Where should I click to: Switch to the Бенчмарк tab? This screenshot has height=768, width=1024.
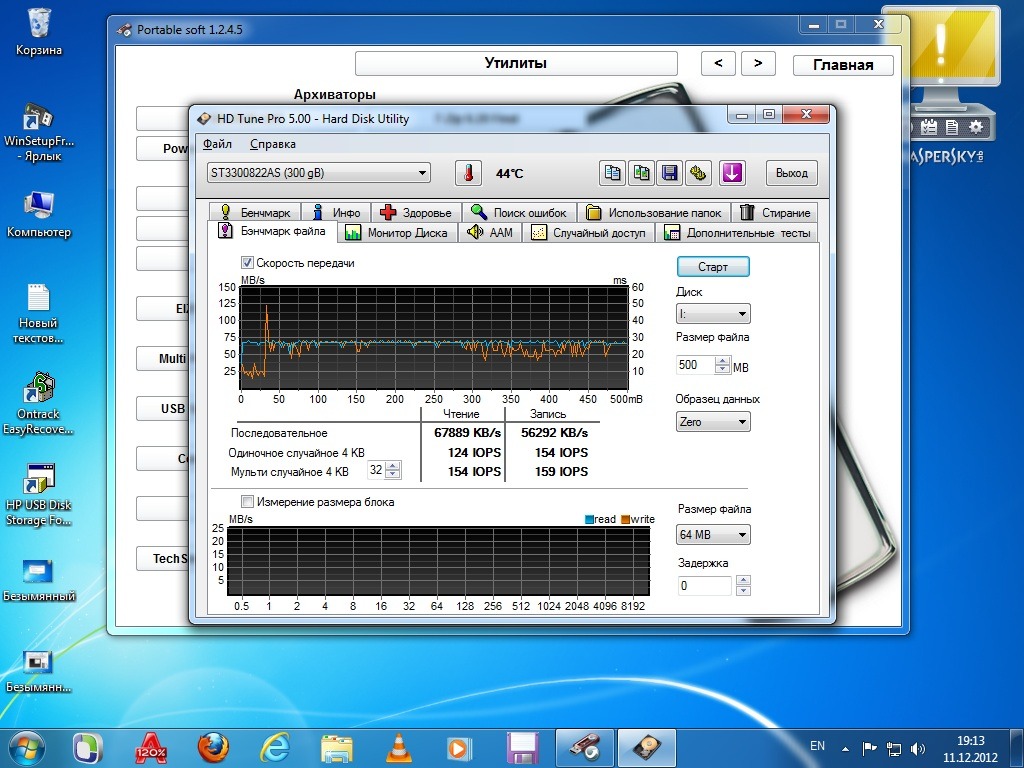tap(255, 212)
